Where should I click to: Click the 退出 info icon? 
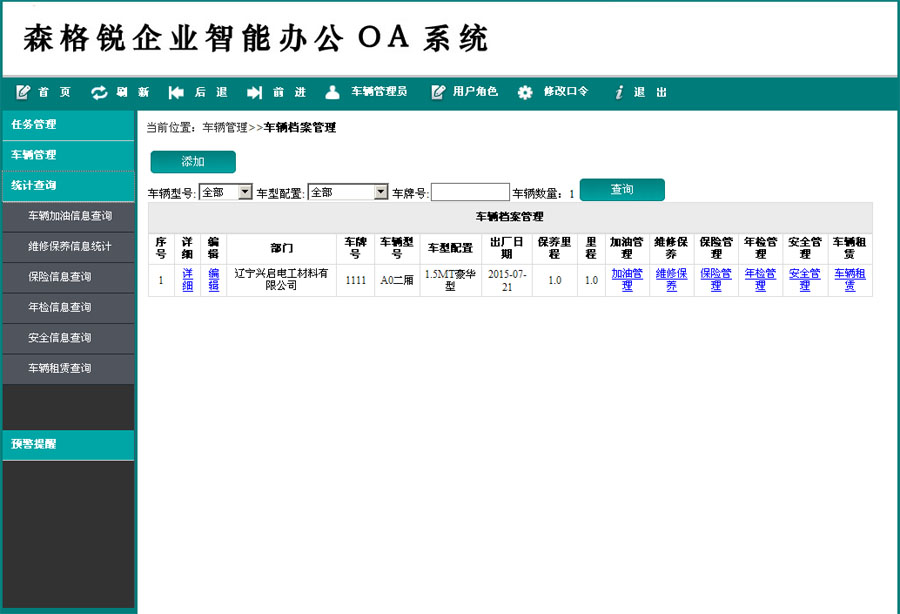click(x=619, y=92)
